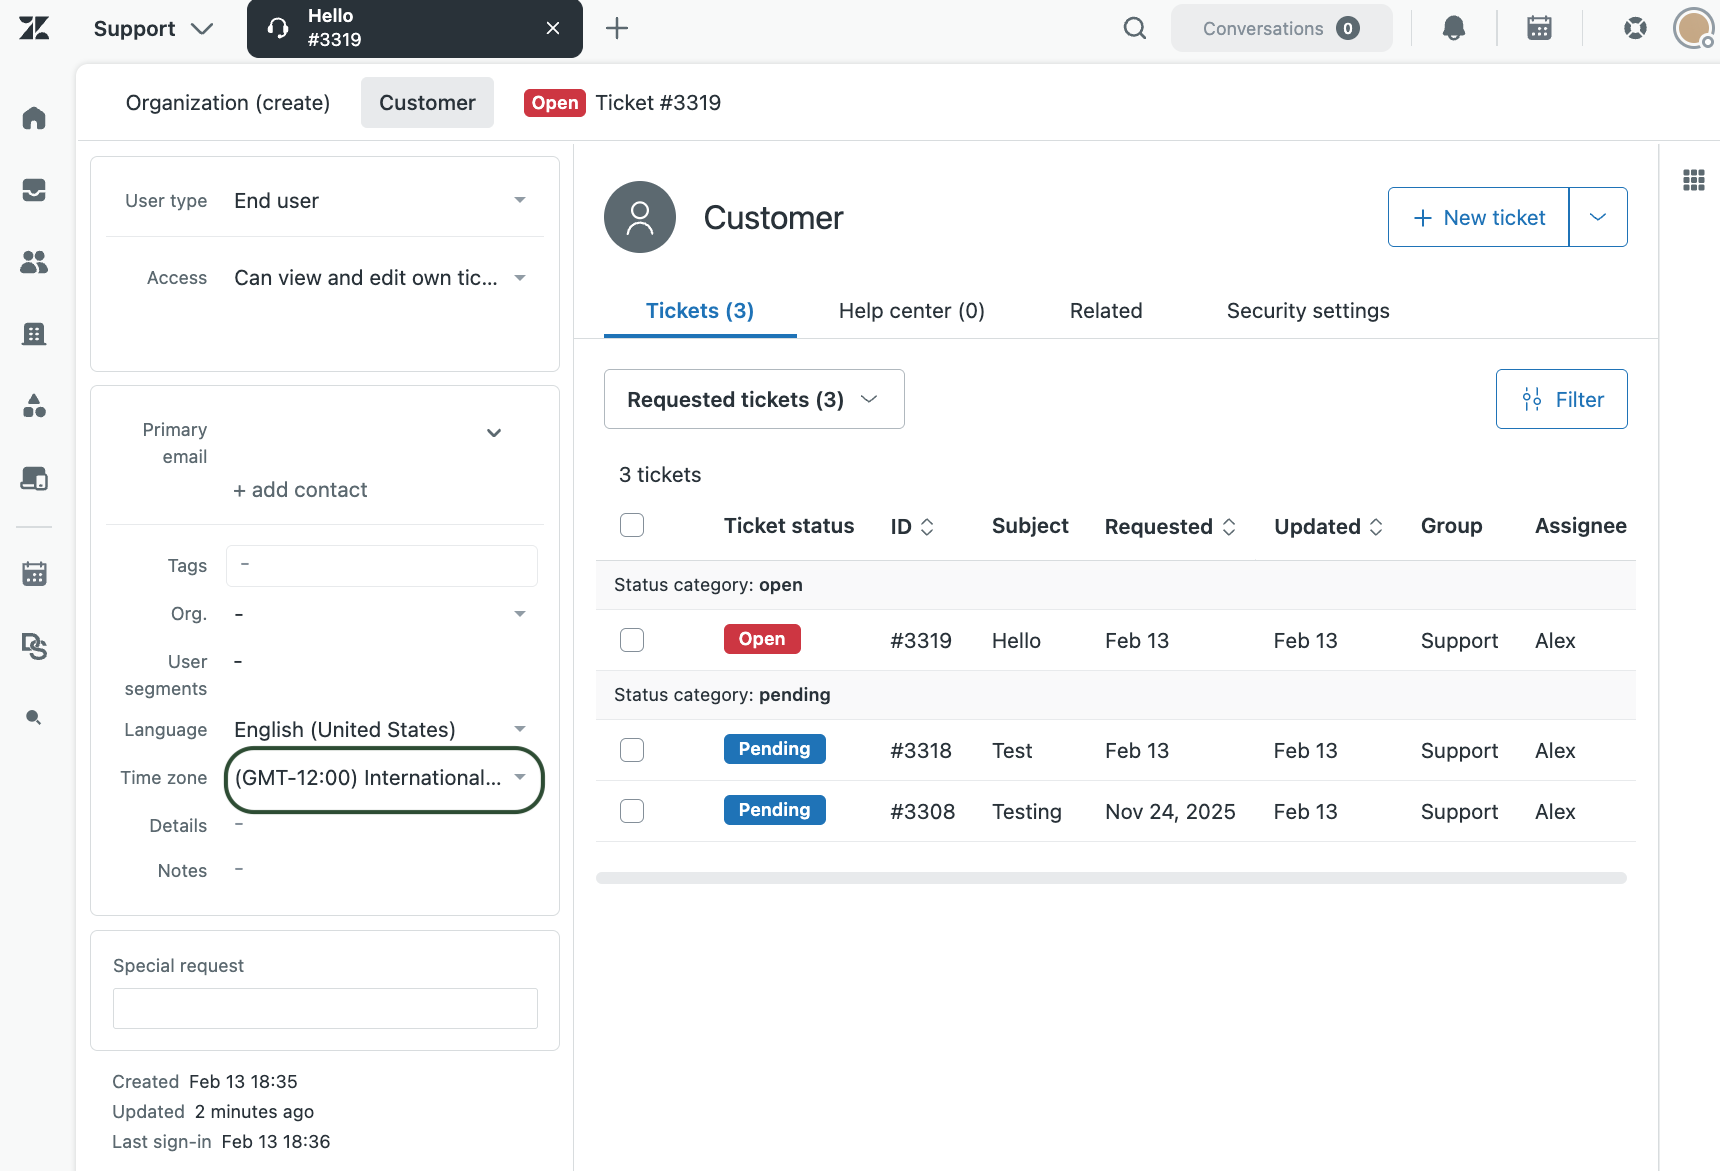Image resolution: width=1720 pixels, height=1171 pixels.
Task: Select the Views inbox icon in sidebar
Action: point(33,191)
